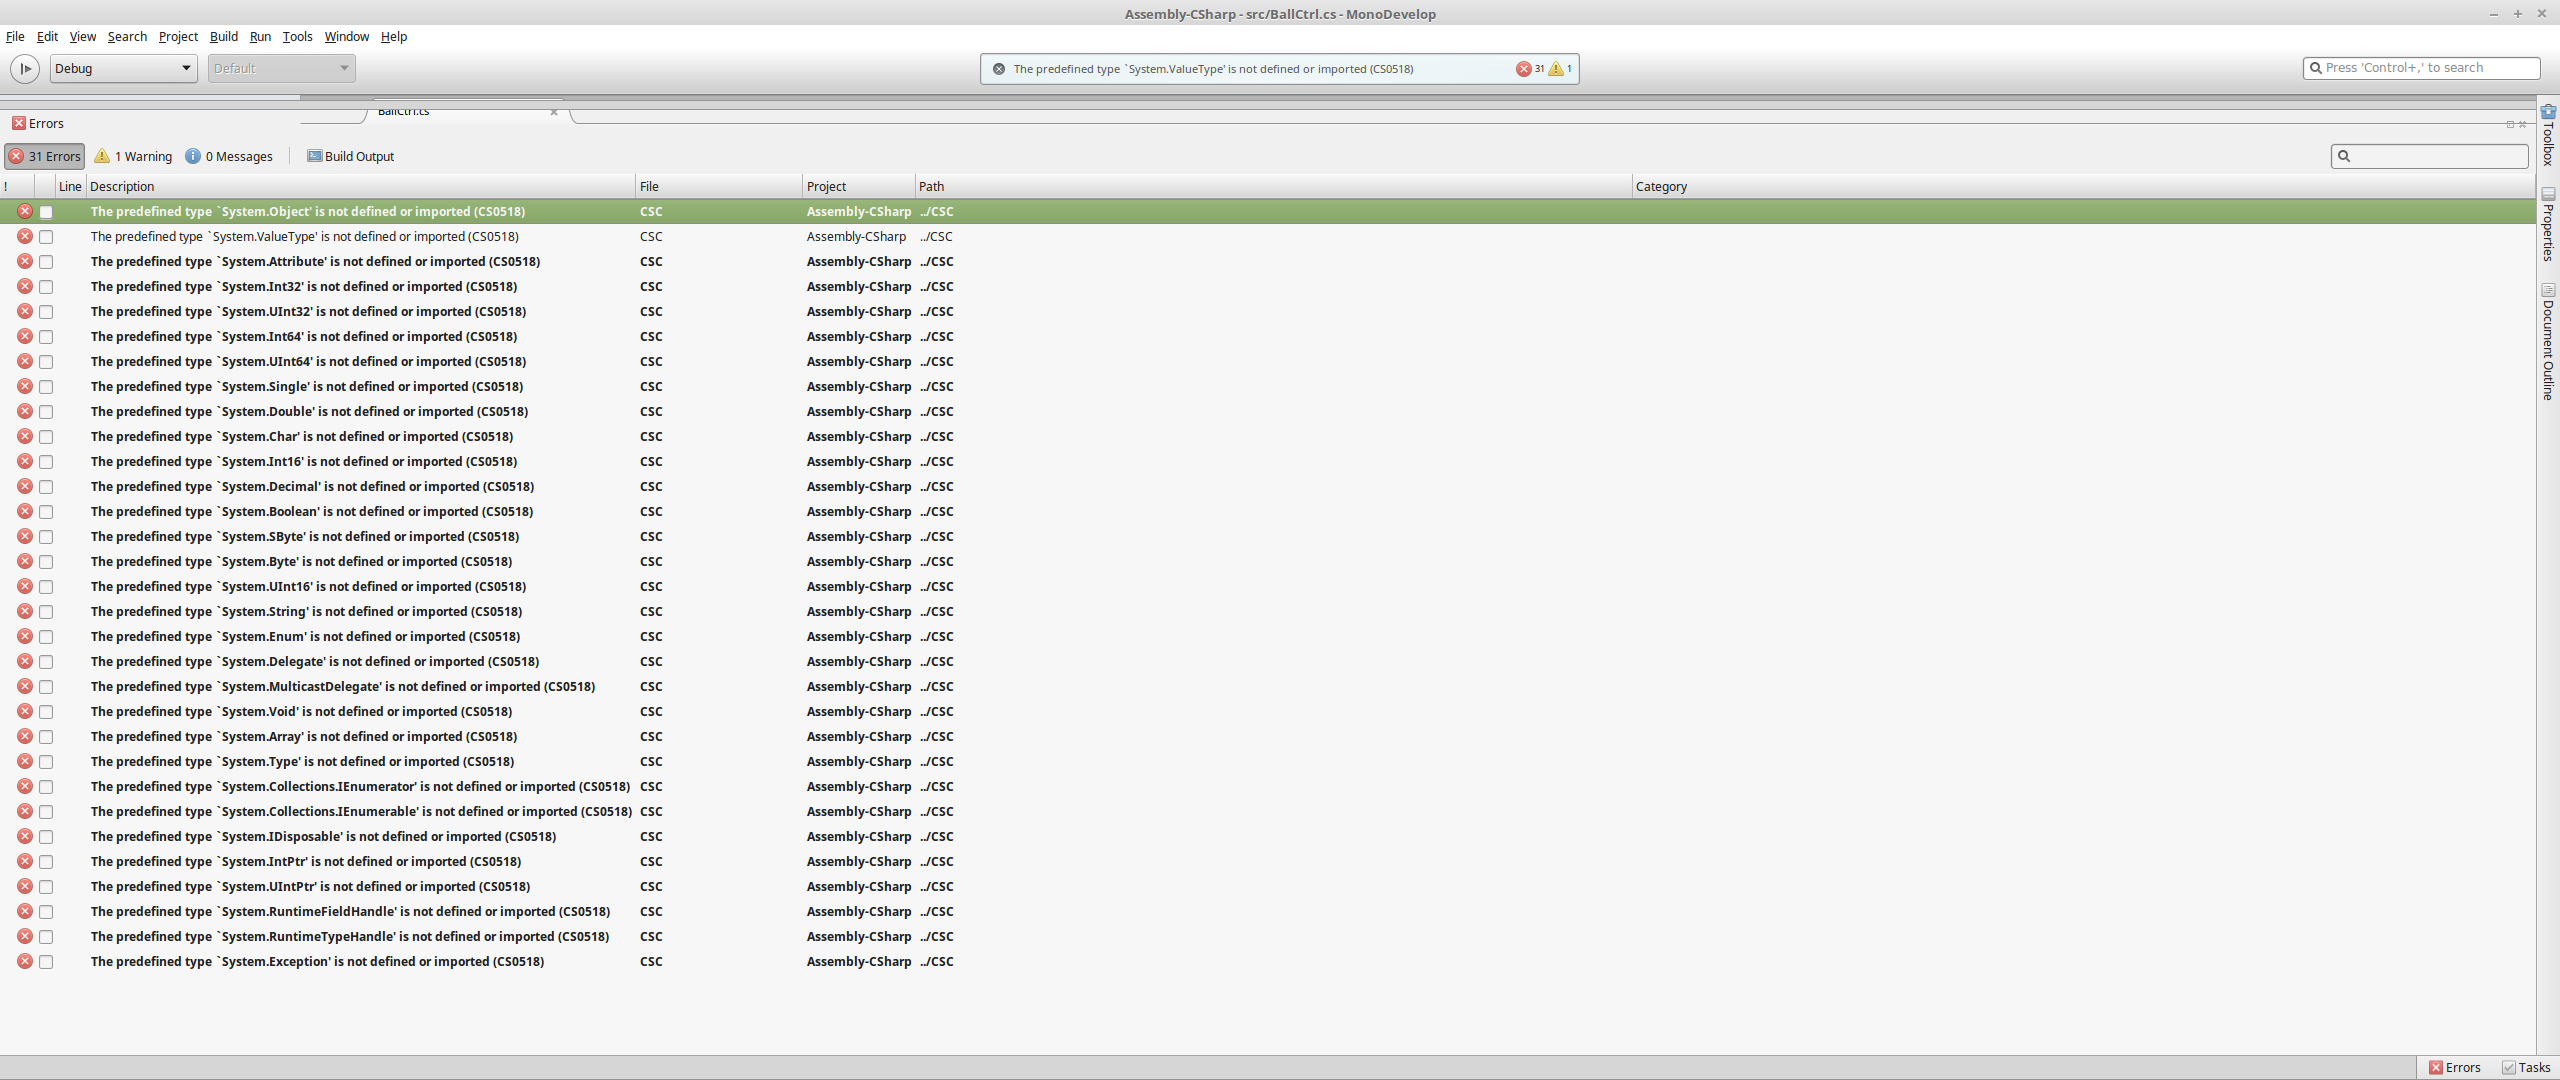Show the Build Output log
This screenshot has height=1080, width=2560.
pos(350,156)
